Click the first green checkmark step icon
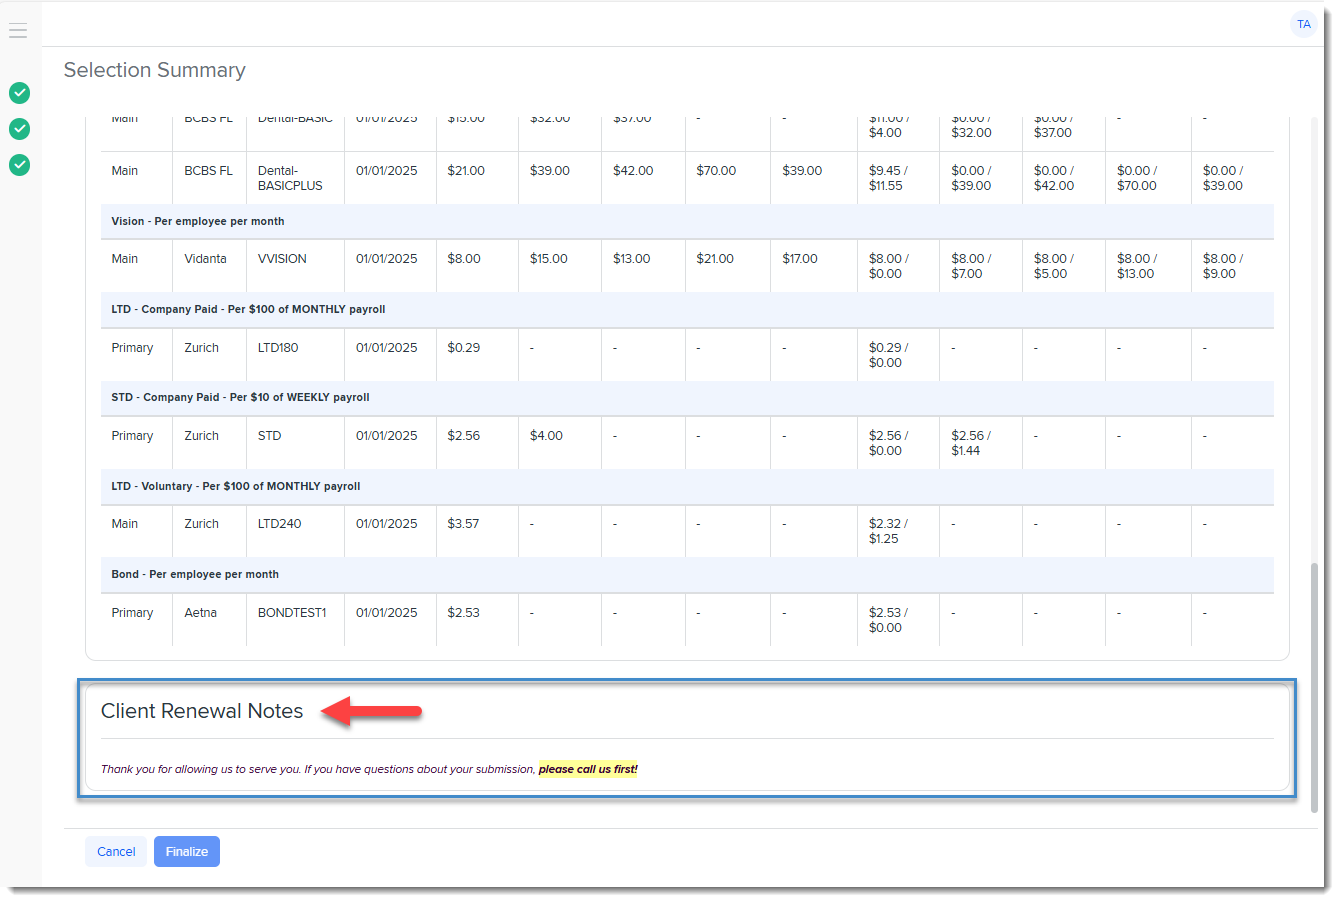 click(x=20, y=93)
